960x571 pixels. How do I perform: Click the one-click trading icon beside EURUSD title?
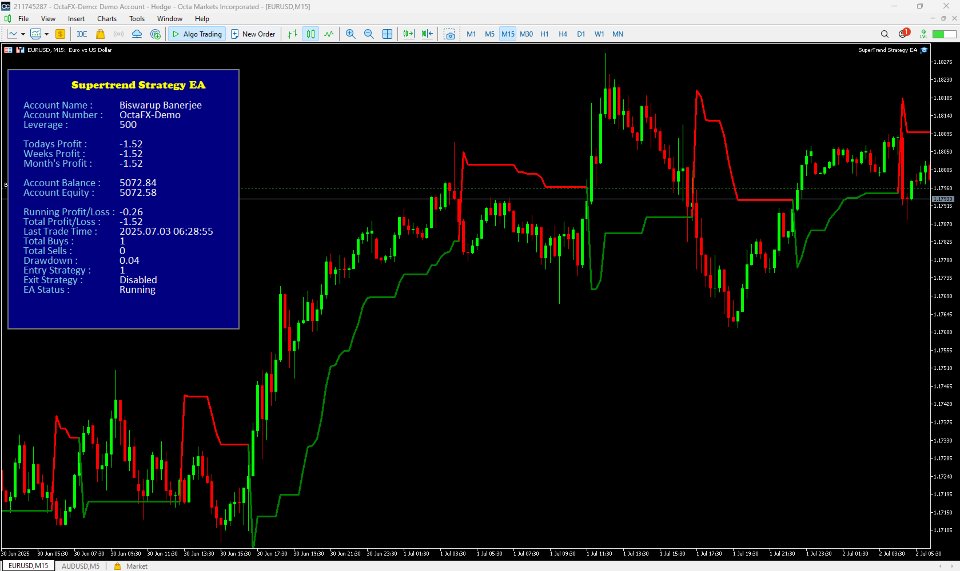click(9, 50)
